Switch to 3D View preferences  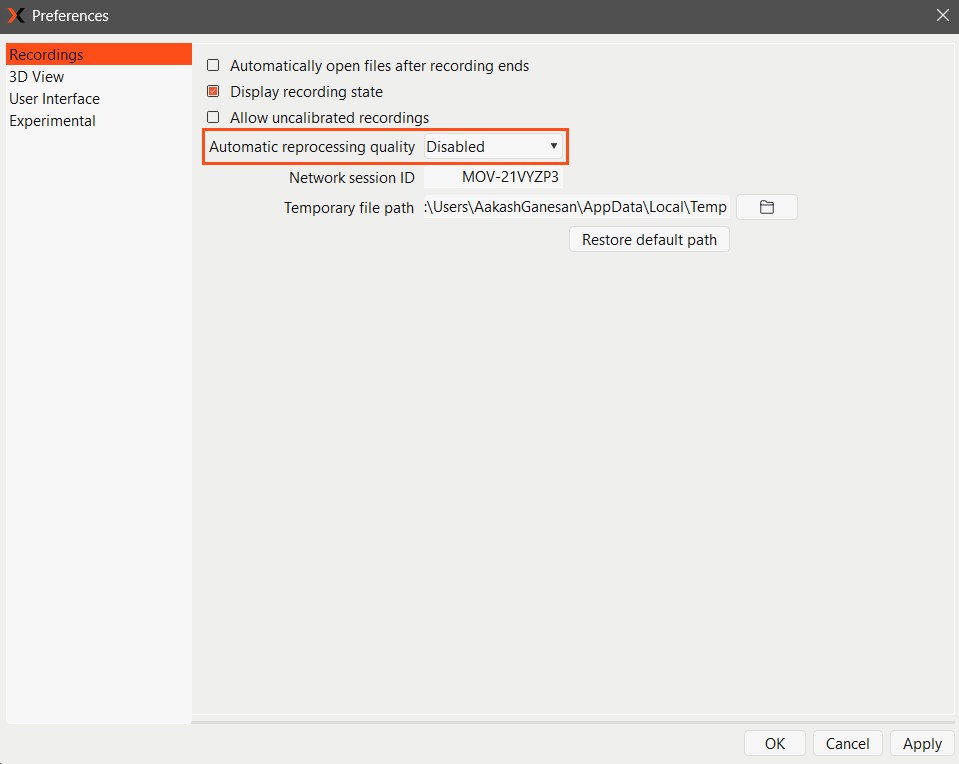pyautogui.click(x=98, y=76)
